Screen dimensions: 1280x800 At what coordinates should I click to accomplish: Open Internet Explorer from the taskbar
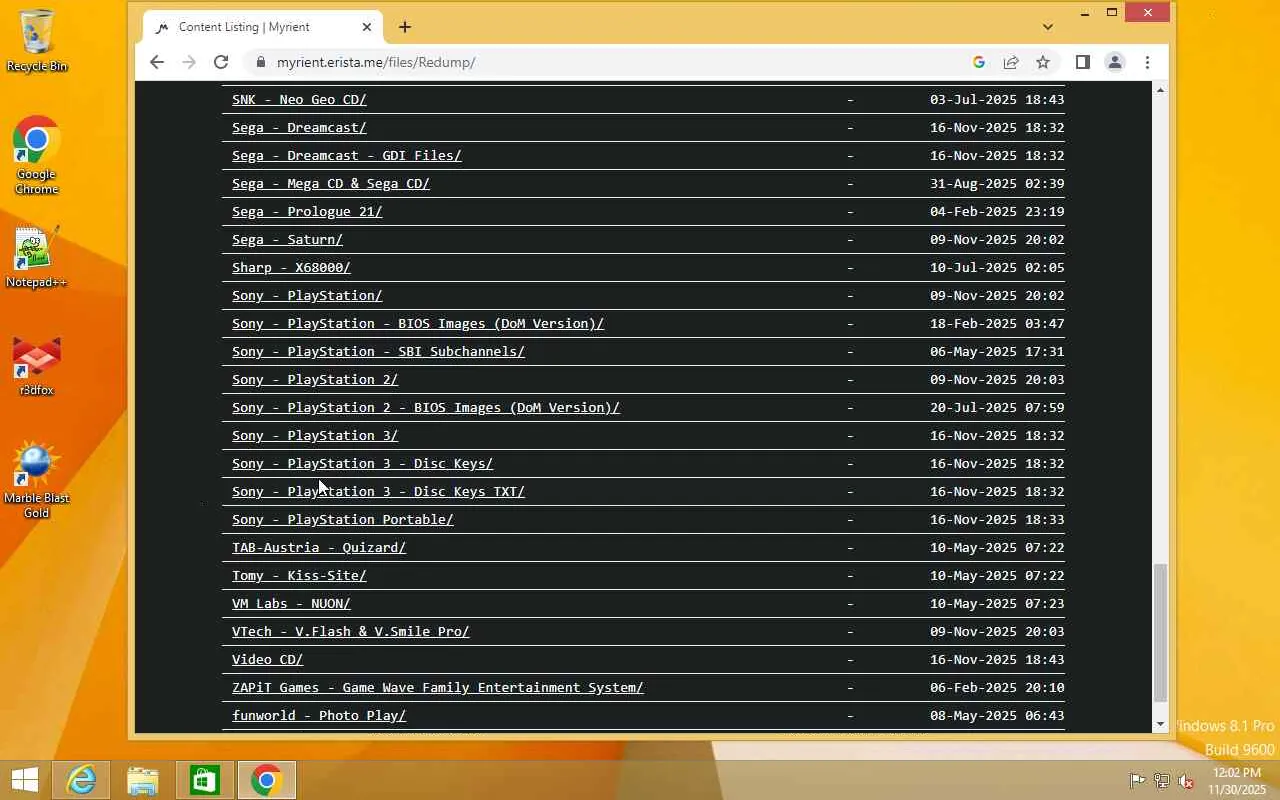coord(81,780)
